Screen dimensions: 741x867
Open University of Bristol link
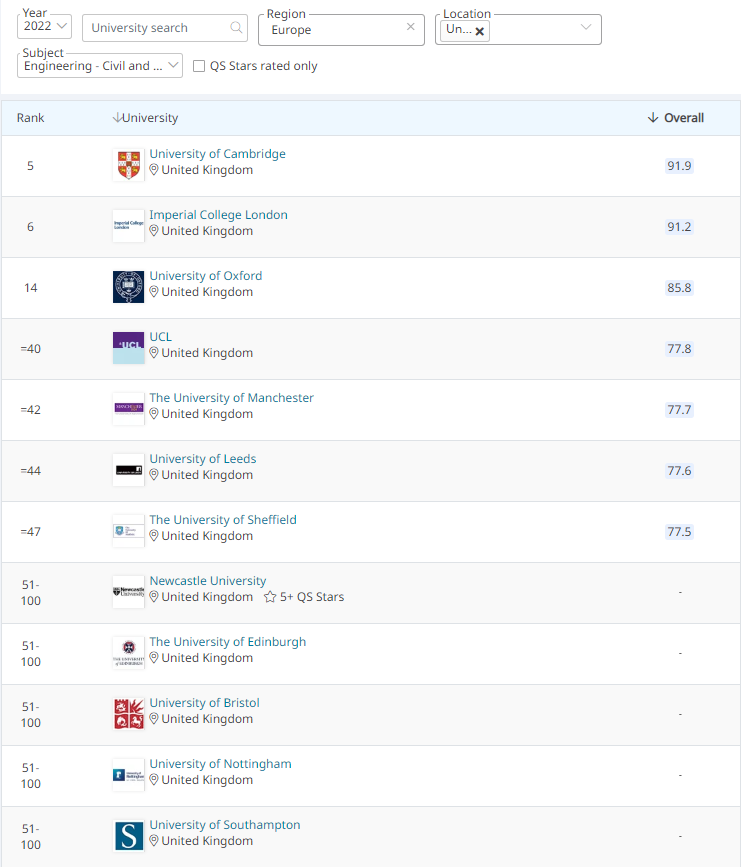pyautogui.click(x=205, y=703)
